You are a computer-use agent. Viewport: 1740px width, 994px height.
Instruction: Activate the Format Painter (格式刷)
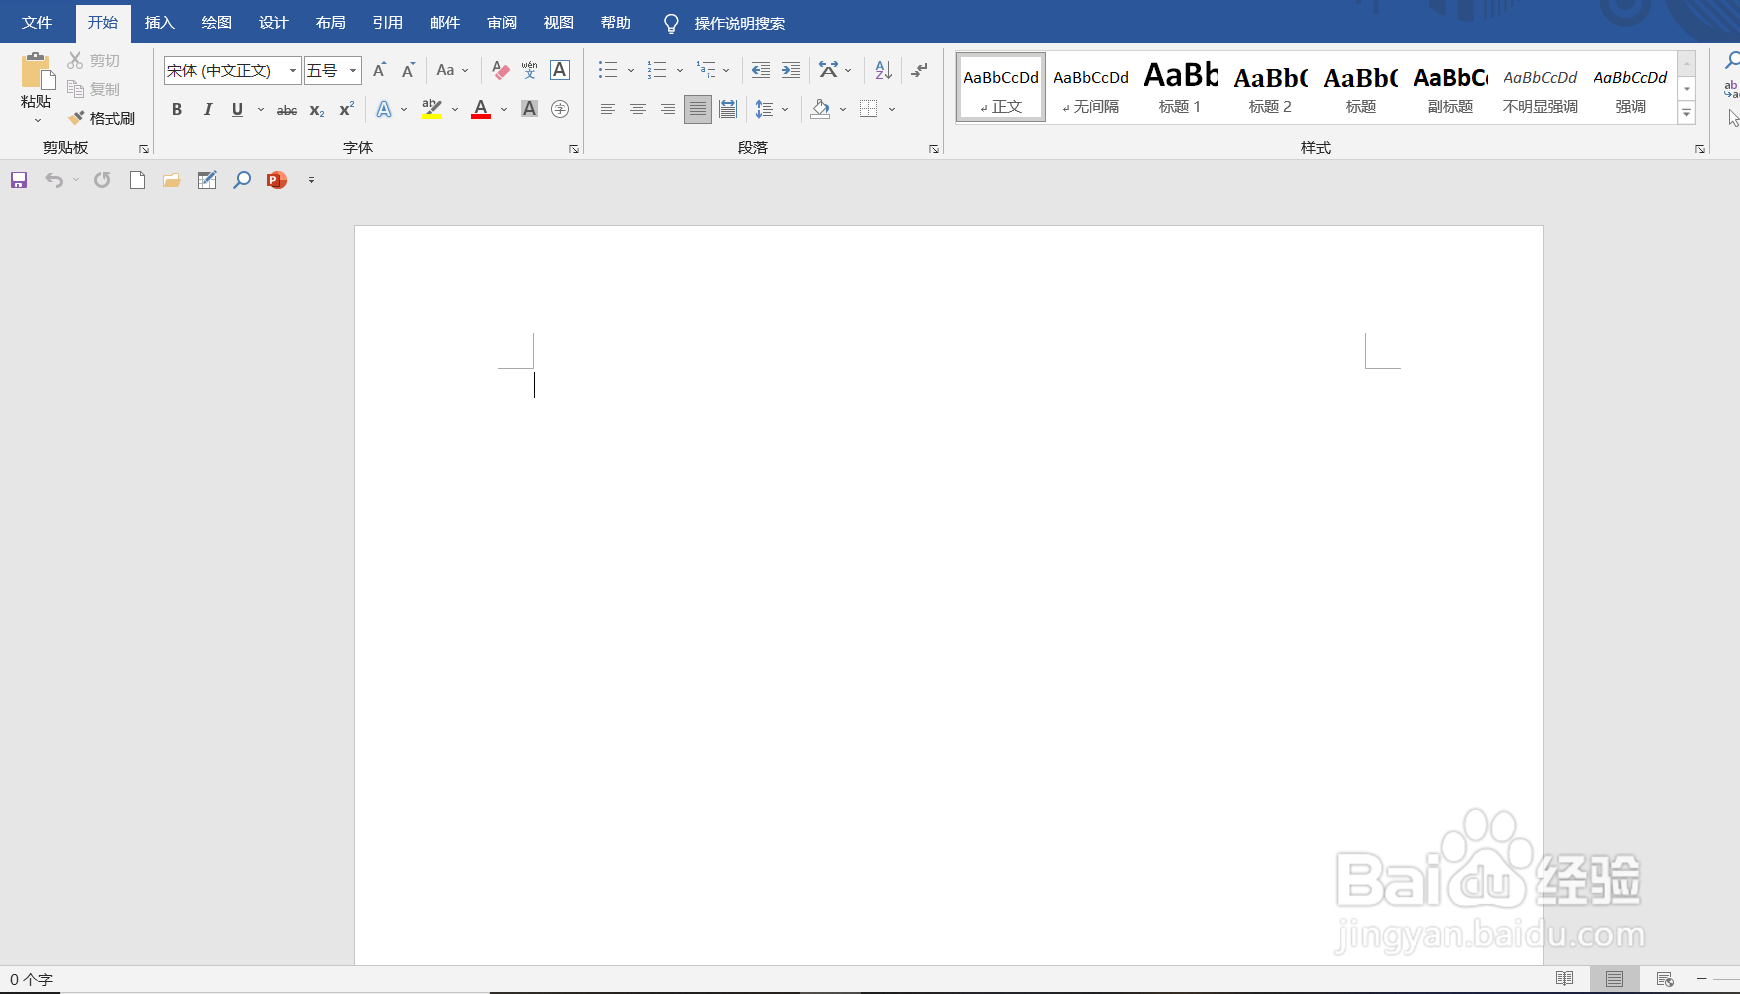click(x=101, y=118)
